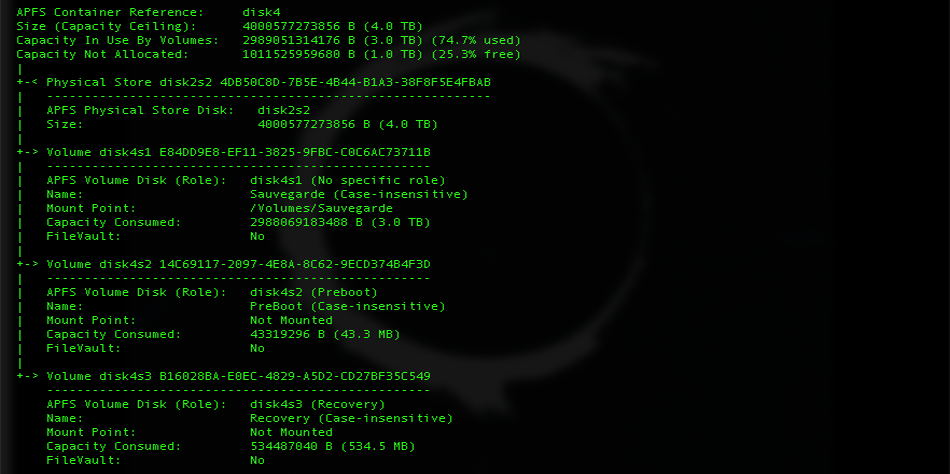Viewport: 950px width, 474px height.
Task: Click the APFS Physical Store Disk value disk2s2
Action: [284, 110]
